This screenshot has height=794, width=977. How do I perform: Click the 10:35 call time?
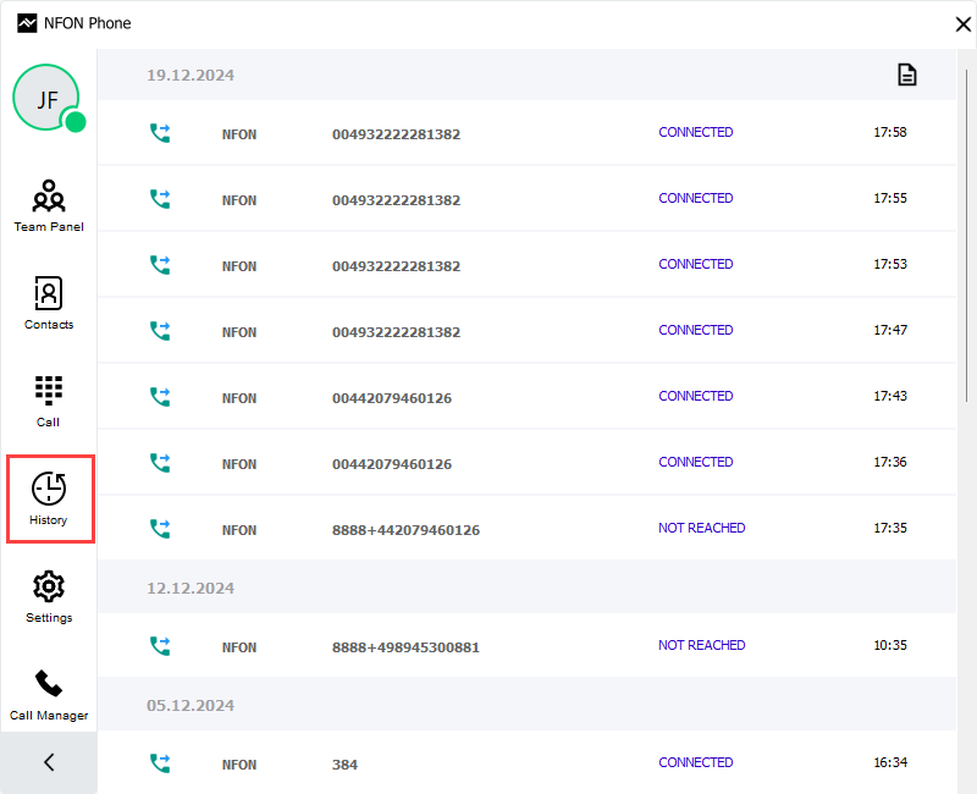tap(890, 646)
